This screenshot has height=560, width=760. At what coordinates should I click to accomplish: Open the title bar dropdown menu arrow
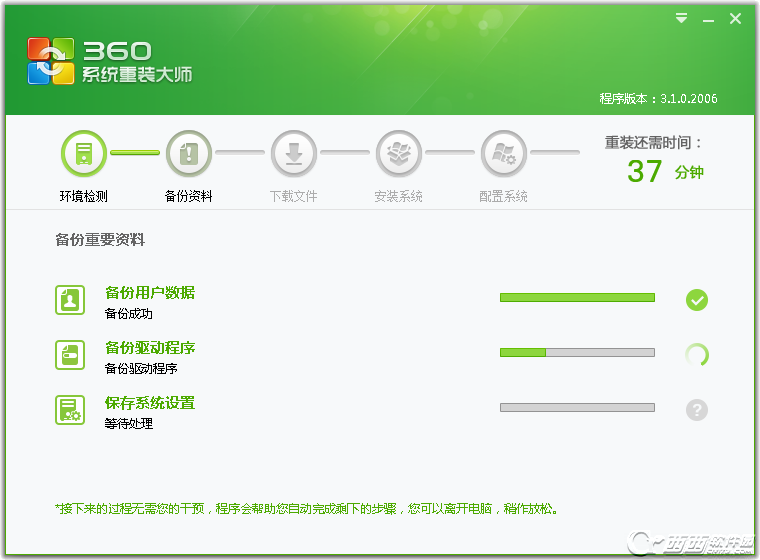coord(682,18)
